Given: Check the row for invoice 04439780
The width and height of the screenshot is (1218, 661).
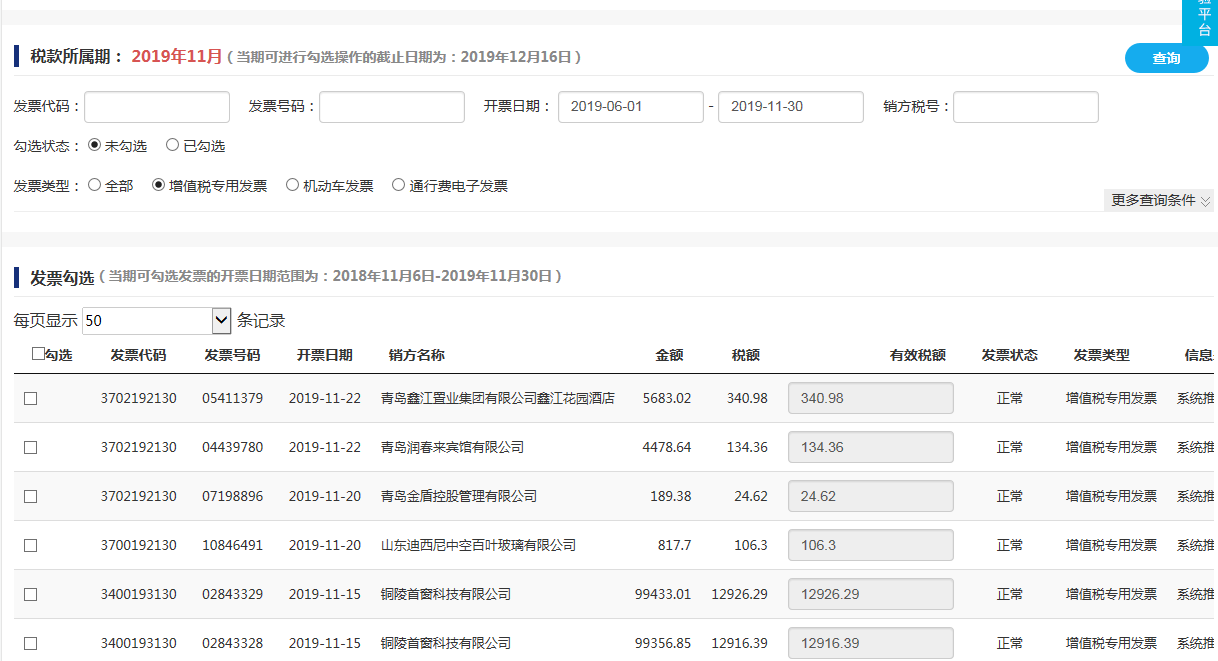Looking at the screenshot, I should (x=30, y=447).
